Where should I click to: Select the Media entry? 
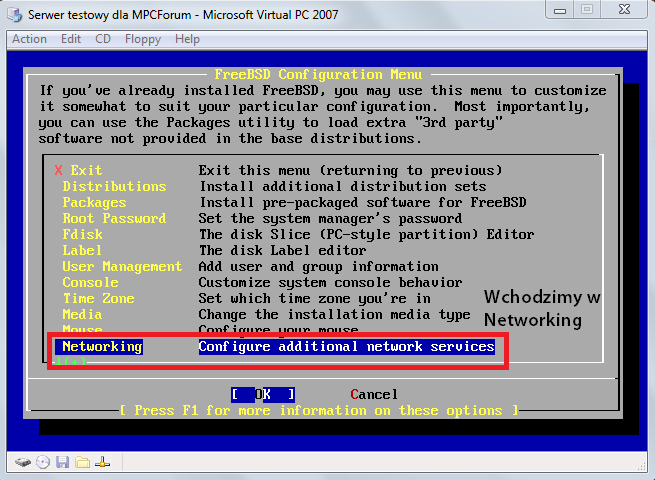[x=82, y=315]
